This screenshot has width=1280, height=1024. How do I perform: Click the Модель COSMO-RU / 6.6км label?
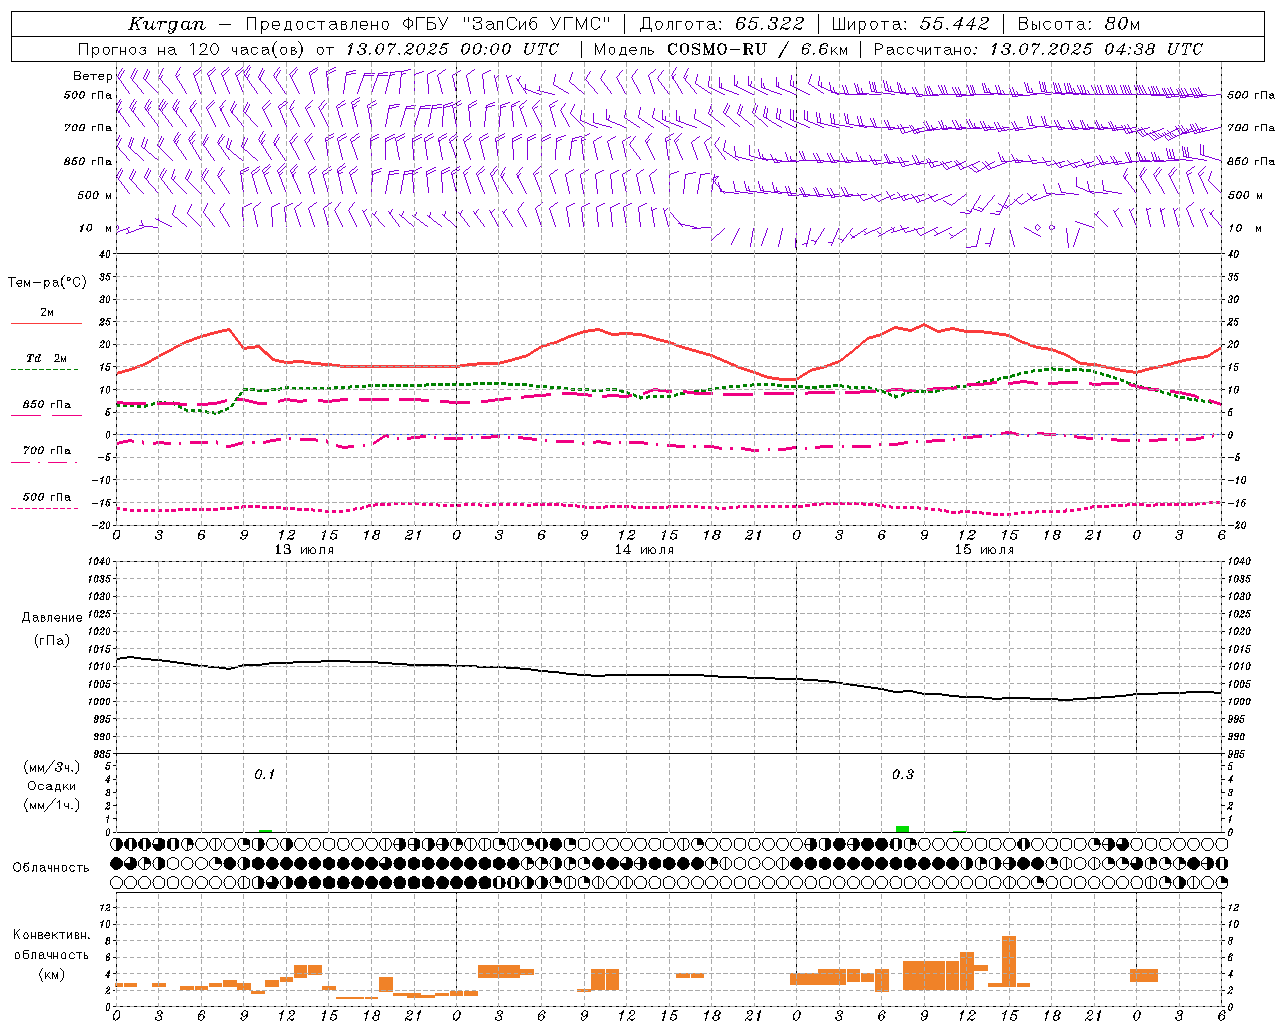[x=720, y=49]
